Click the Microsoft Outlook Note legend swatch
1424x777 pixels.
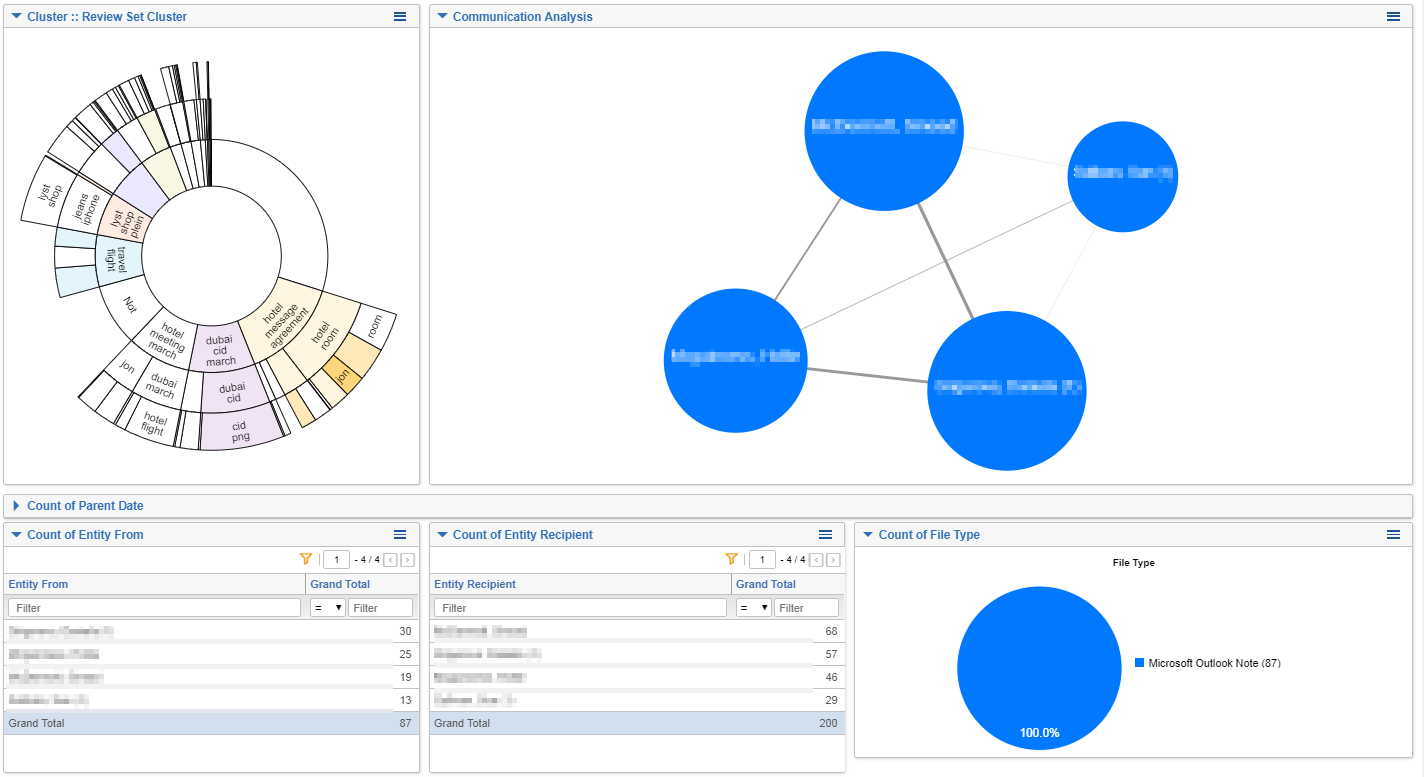click(1140, 663)
